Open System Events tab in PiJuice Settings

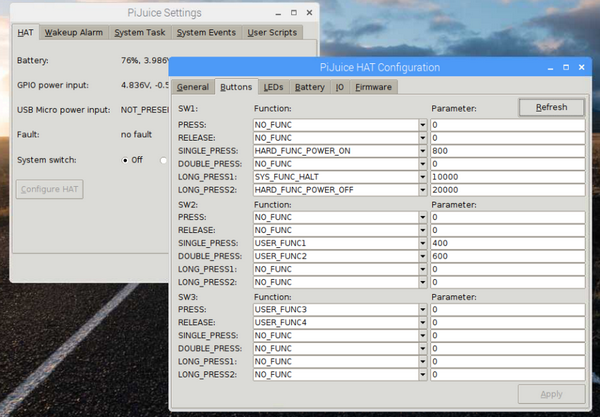pos(206,33)
